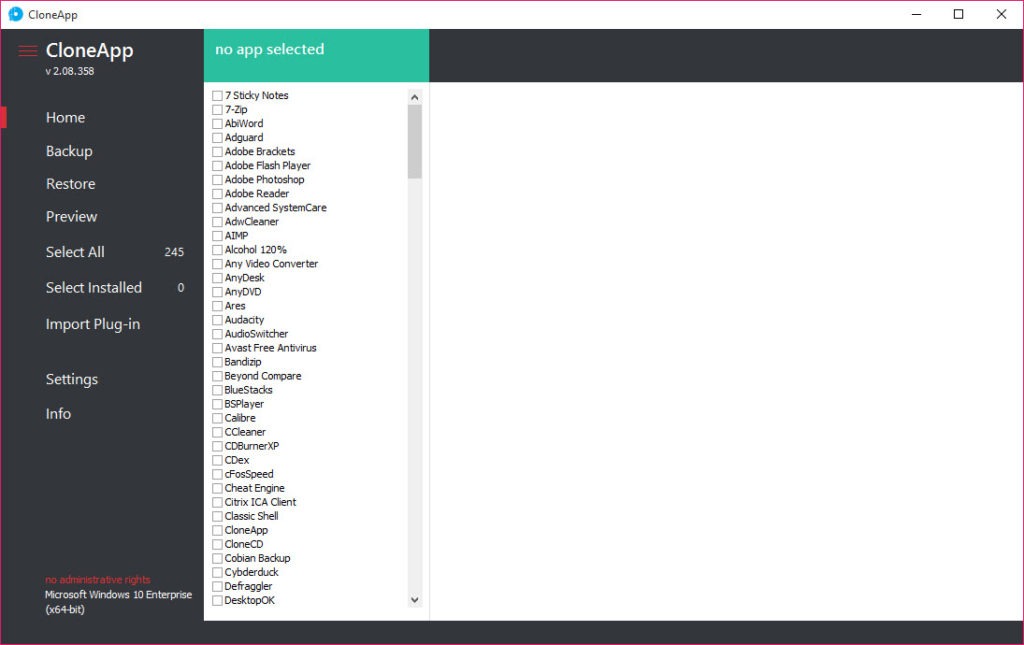Check the Citrix ICA Client checkbox
1024x645 pixels.
(217, 503)
